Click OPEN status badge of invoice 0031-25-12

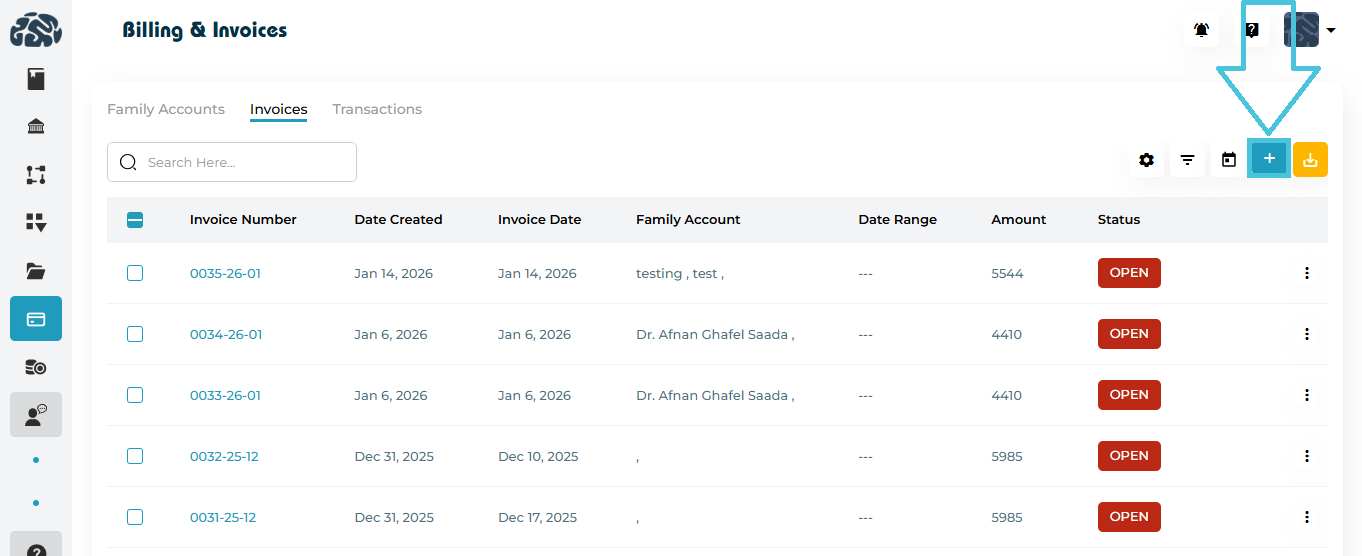coord(1129,517)
